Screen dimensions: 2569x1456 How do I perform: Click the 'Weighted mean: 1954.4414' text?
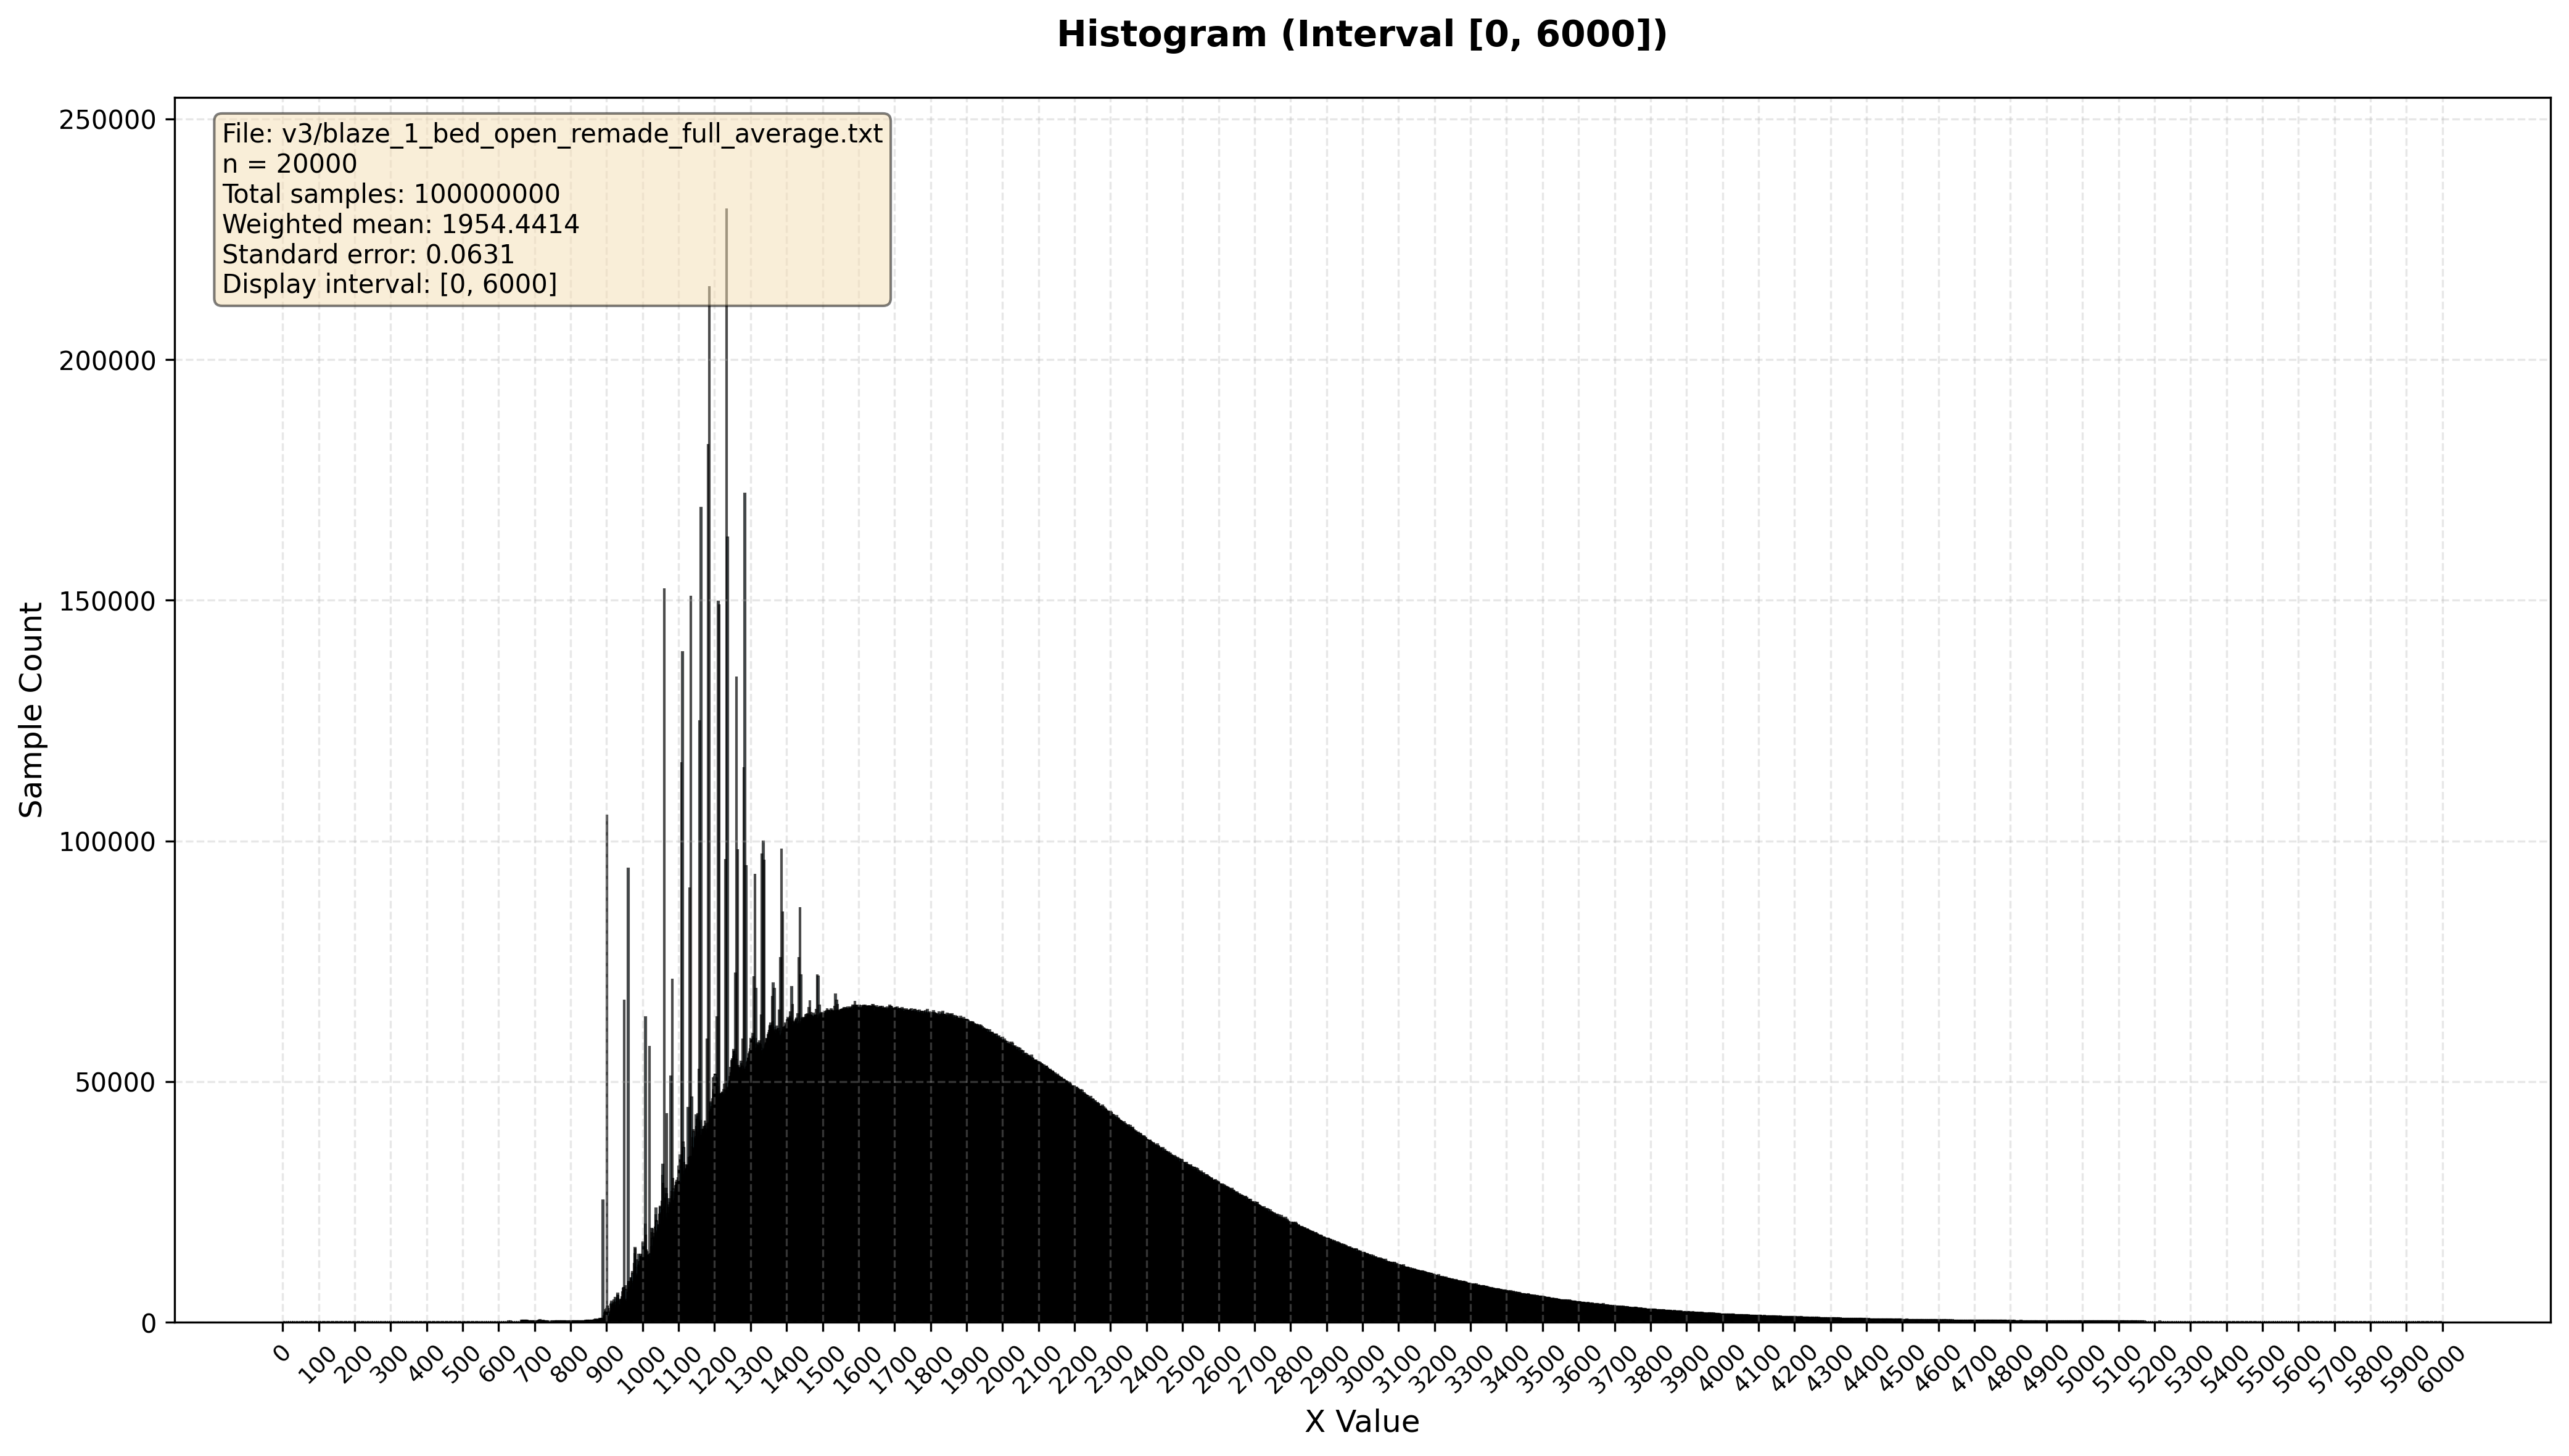400,224
